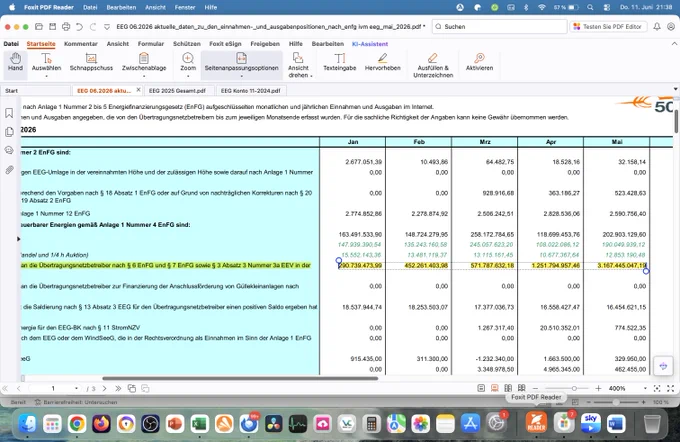The height and width of the screenshot is (442, 680).
Task: Jump to last page double arrow
Action: [x=118, y=389]
